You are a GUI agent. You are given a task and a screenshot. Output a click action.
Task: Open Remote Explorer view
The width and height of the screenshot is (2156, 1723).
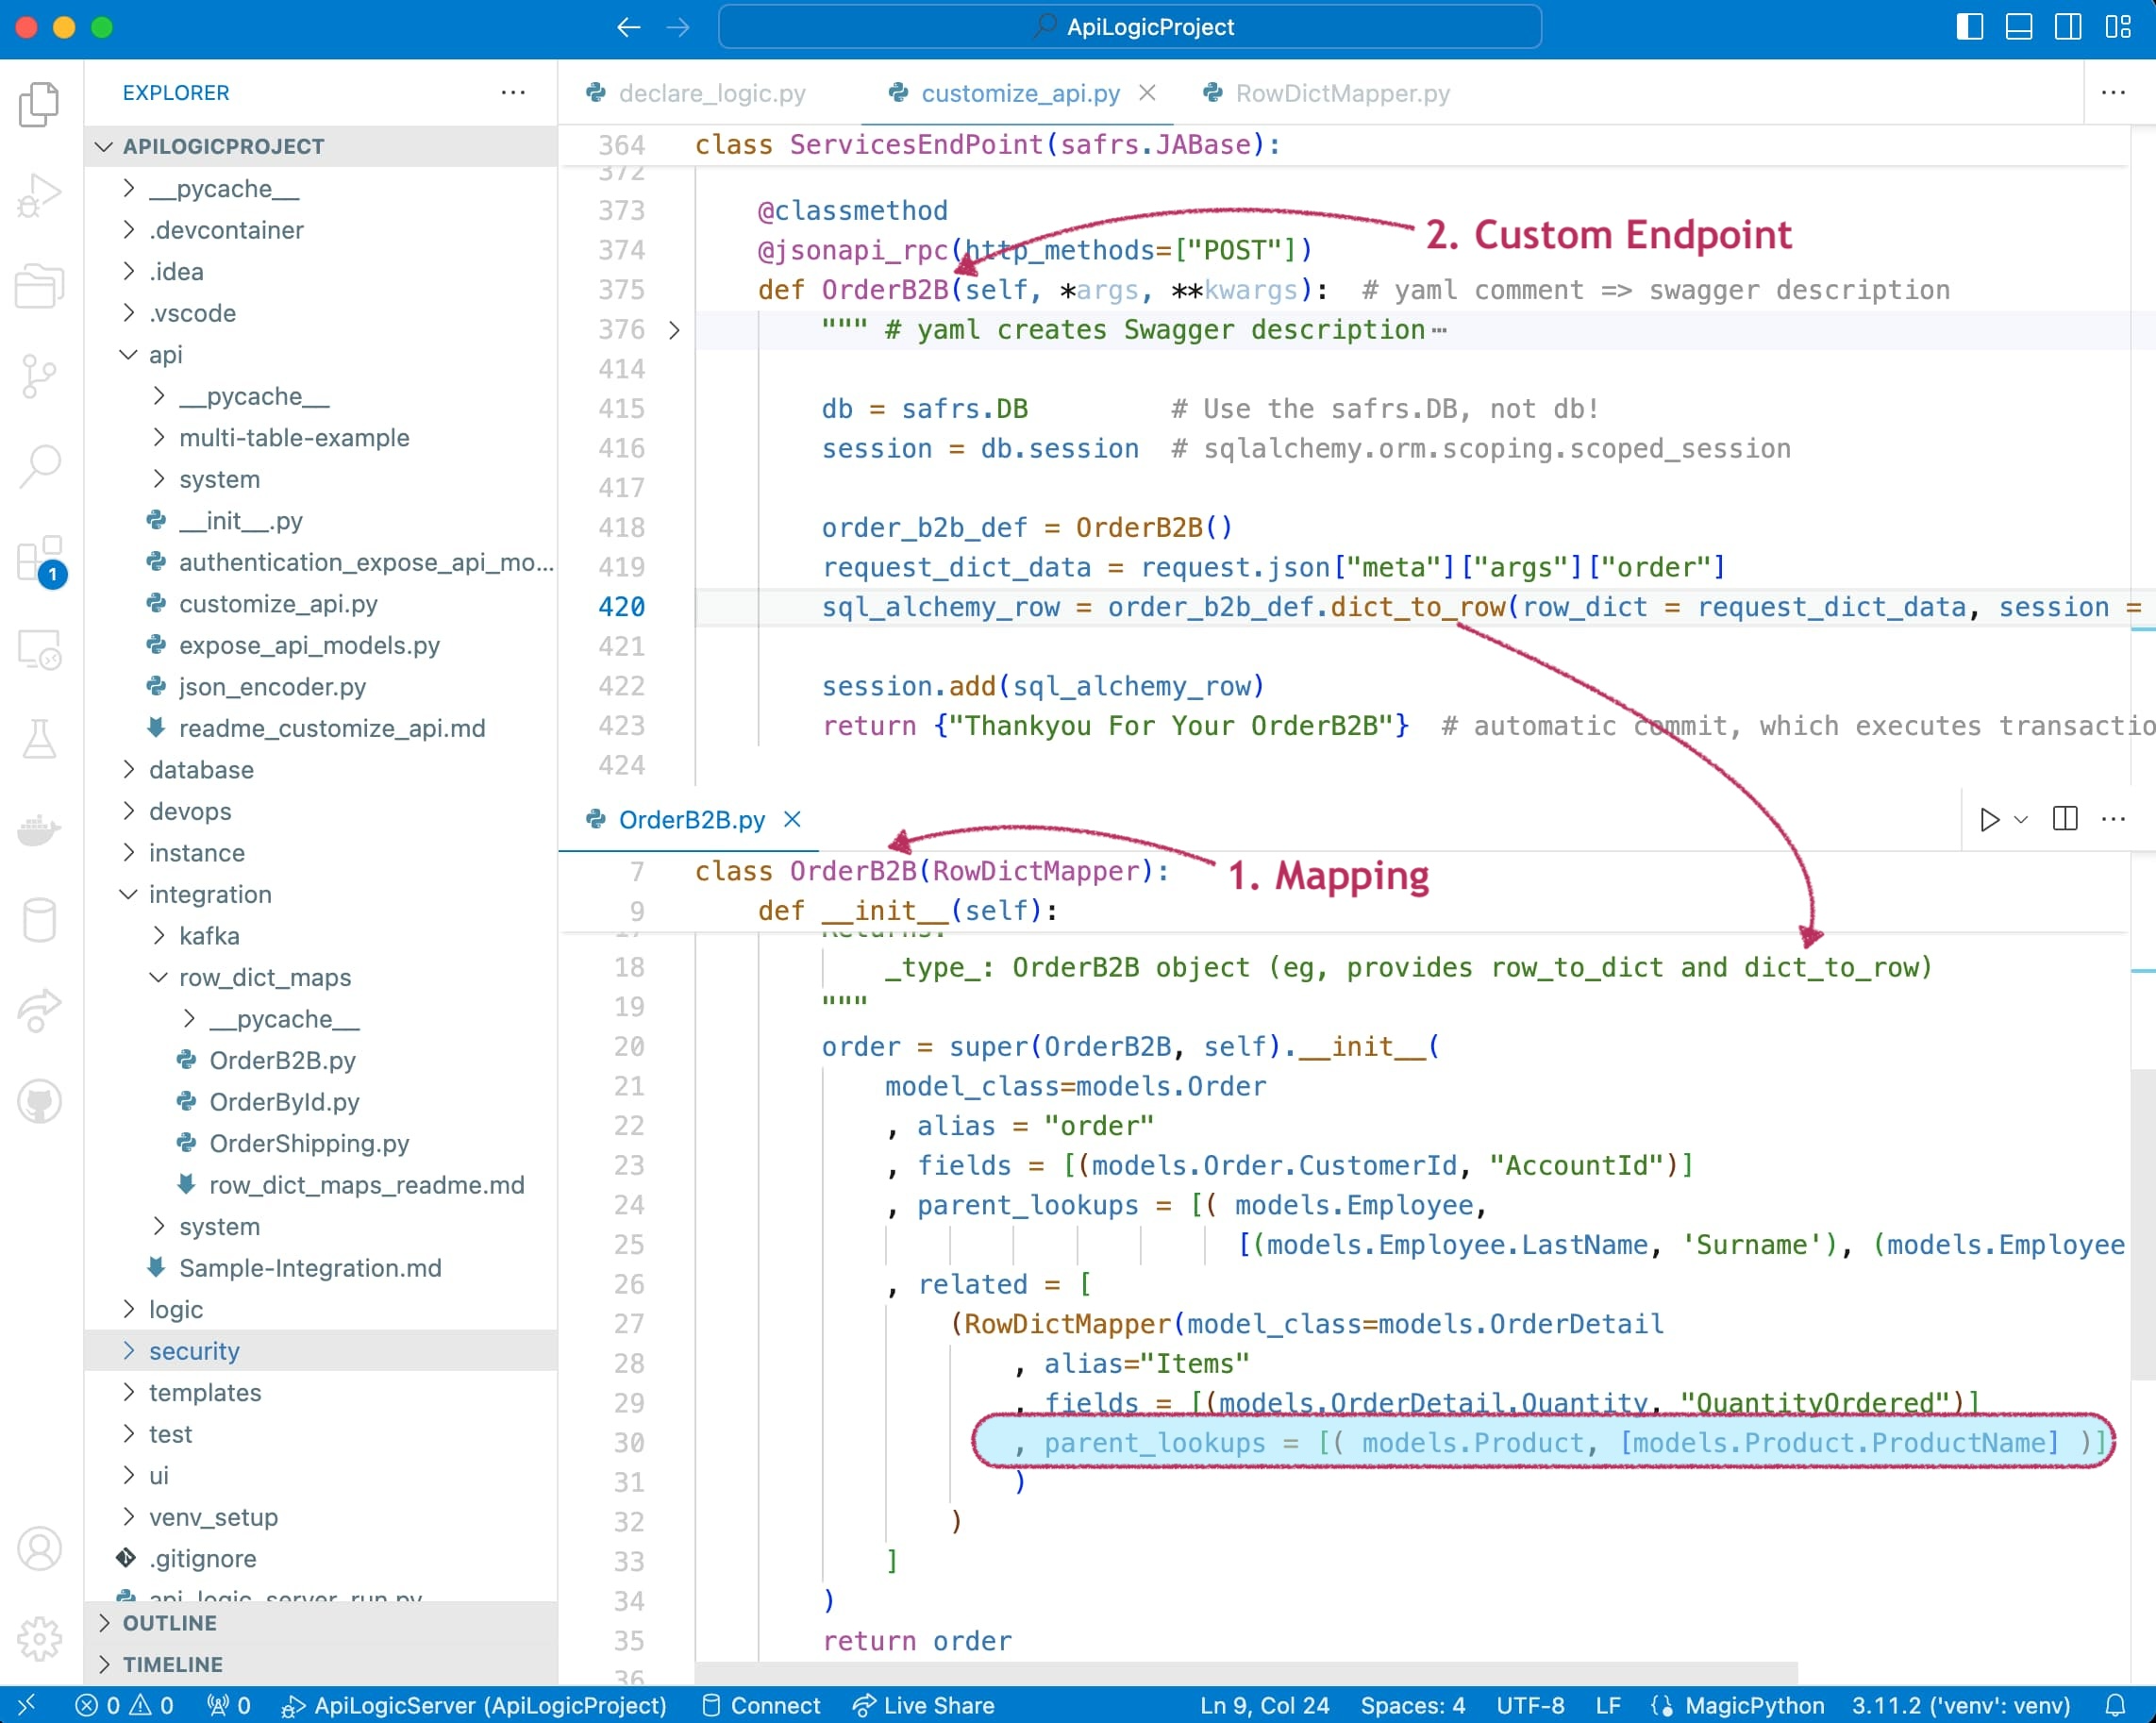39,648
